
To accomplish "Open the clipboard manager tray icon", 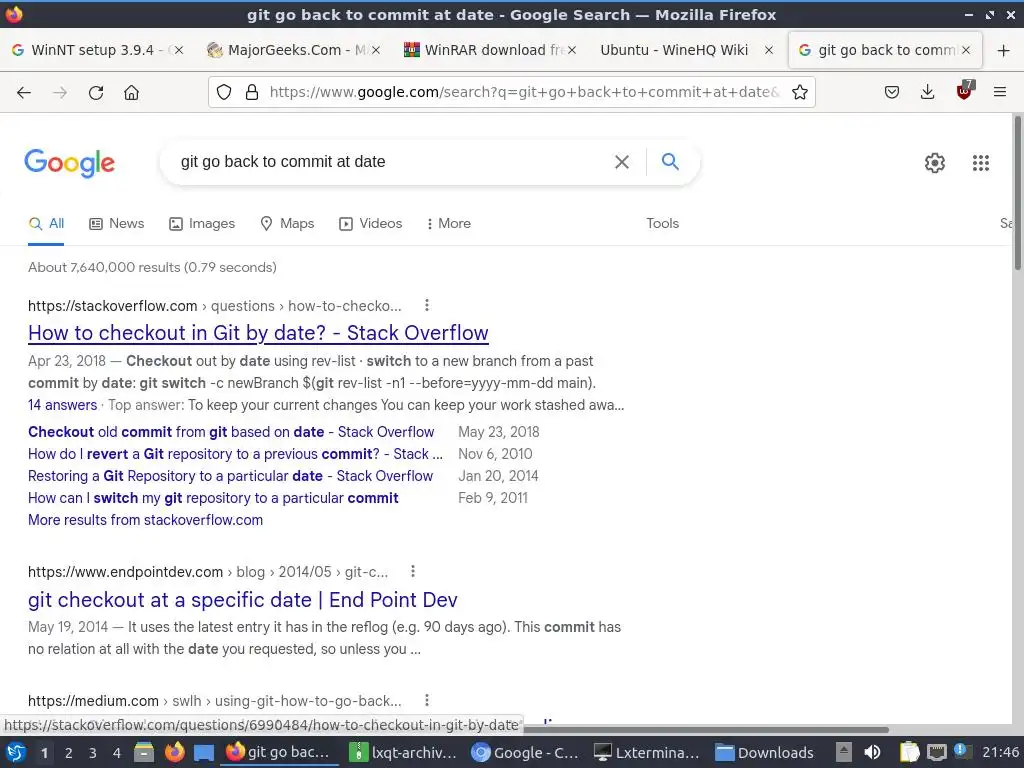I will tap(909, 752).
